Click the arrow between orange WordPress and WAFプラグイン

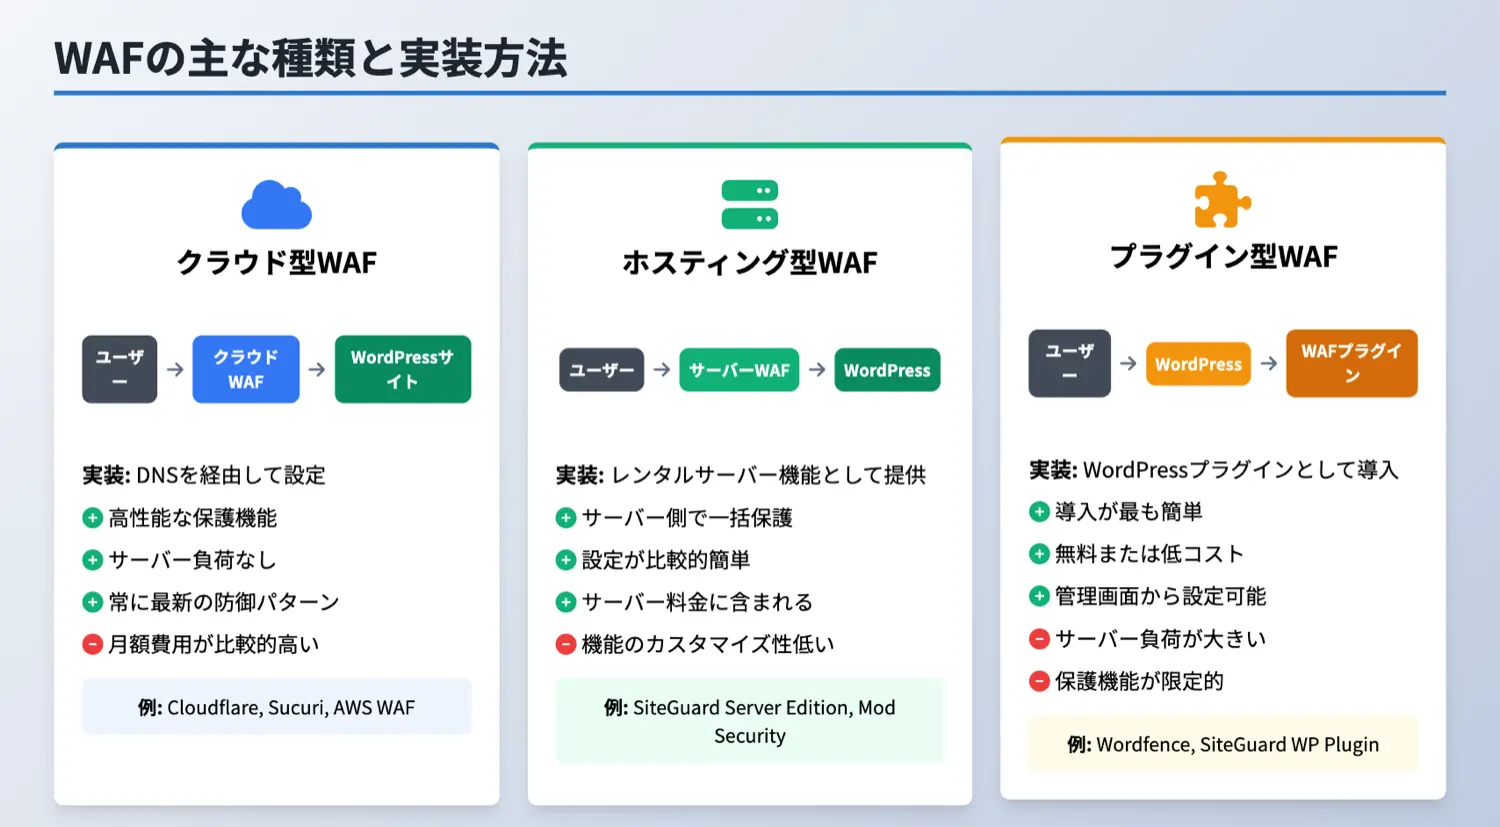(1269, 363)
